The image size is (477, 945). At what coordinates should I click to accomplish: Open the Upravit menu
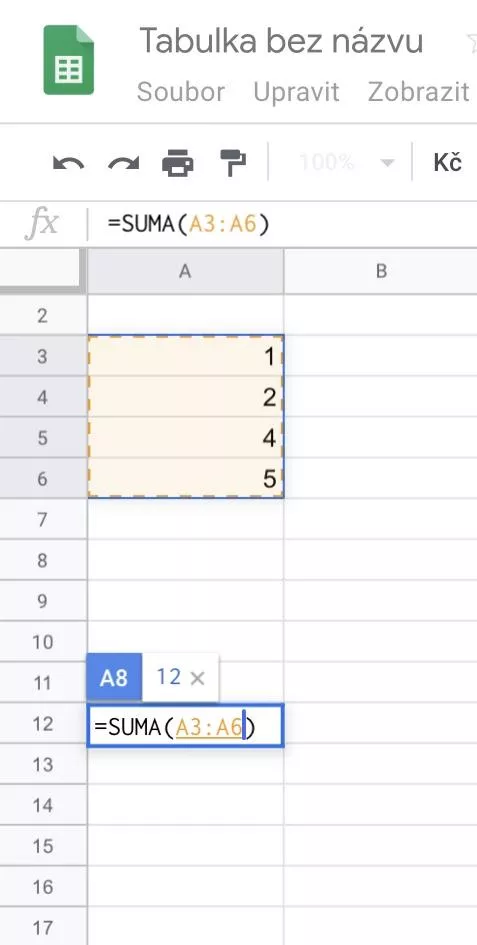[x=296, y=92]
